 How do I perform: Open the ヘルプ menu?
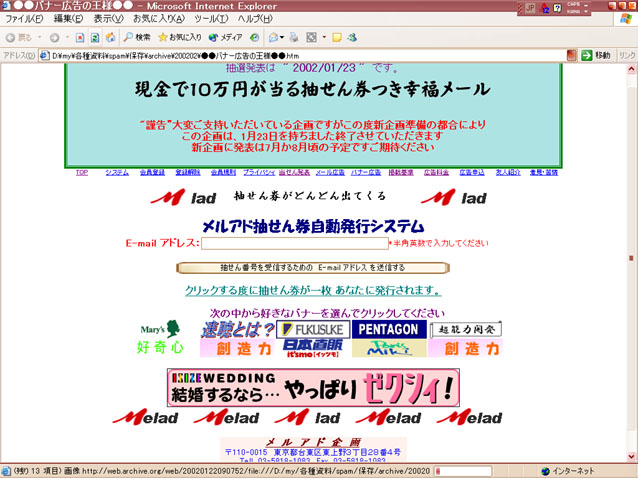point(255,19)
